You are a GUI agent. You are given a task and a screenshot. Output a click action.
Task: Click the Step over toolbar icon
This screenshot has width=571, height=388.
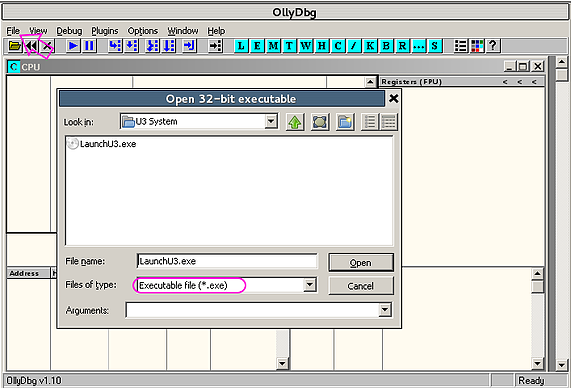tap(131, 46)
